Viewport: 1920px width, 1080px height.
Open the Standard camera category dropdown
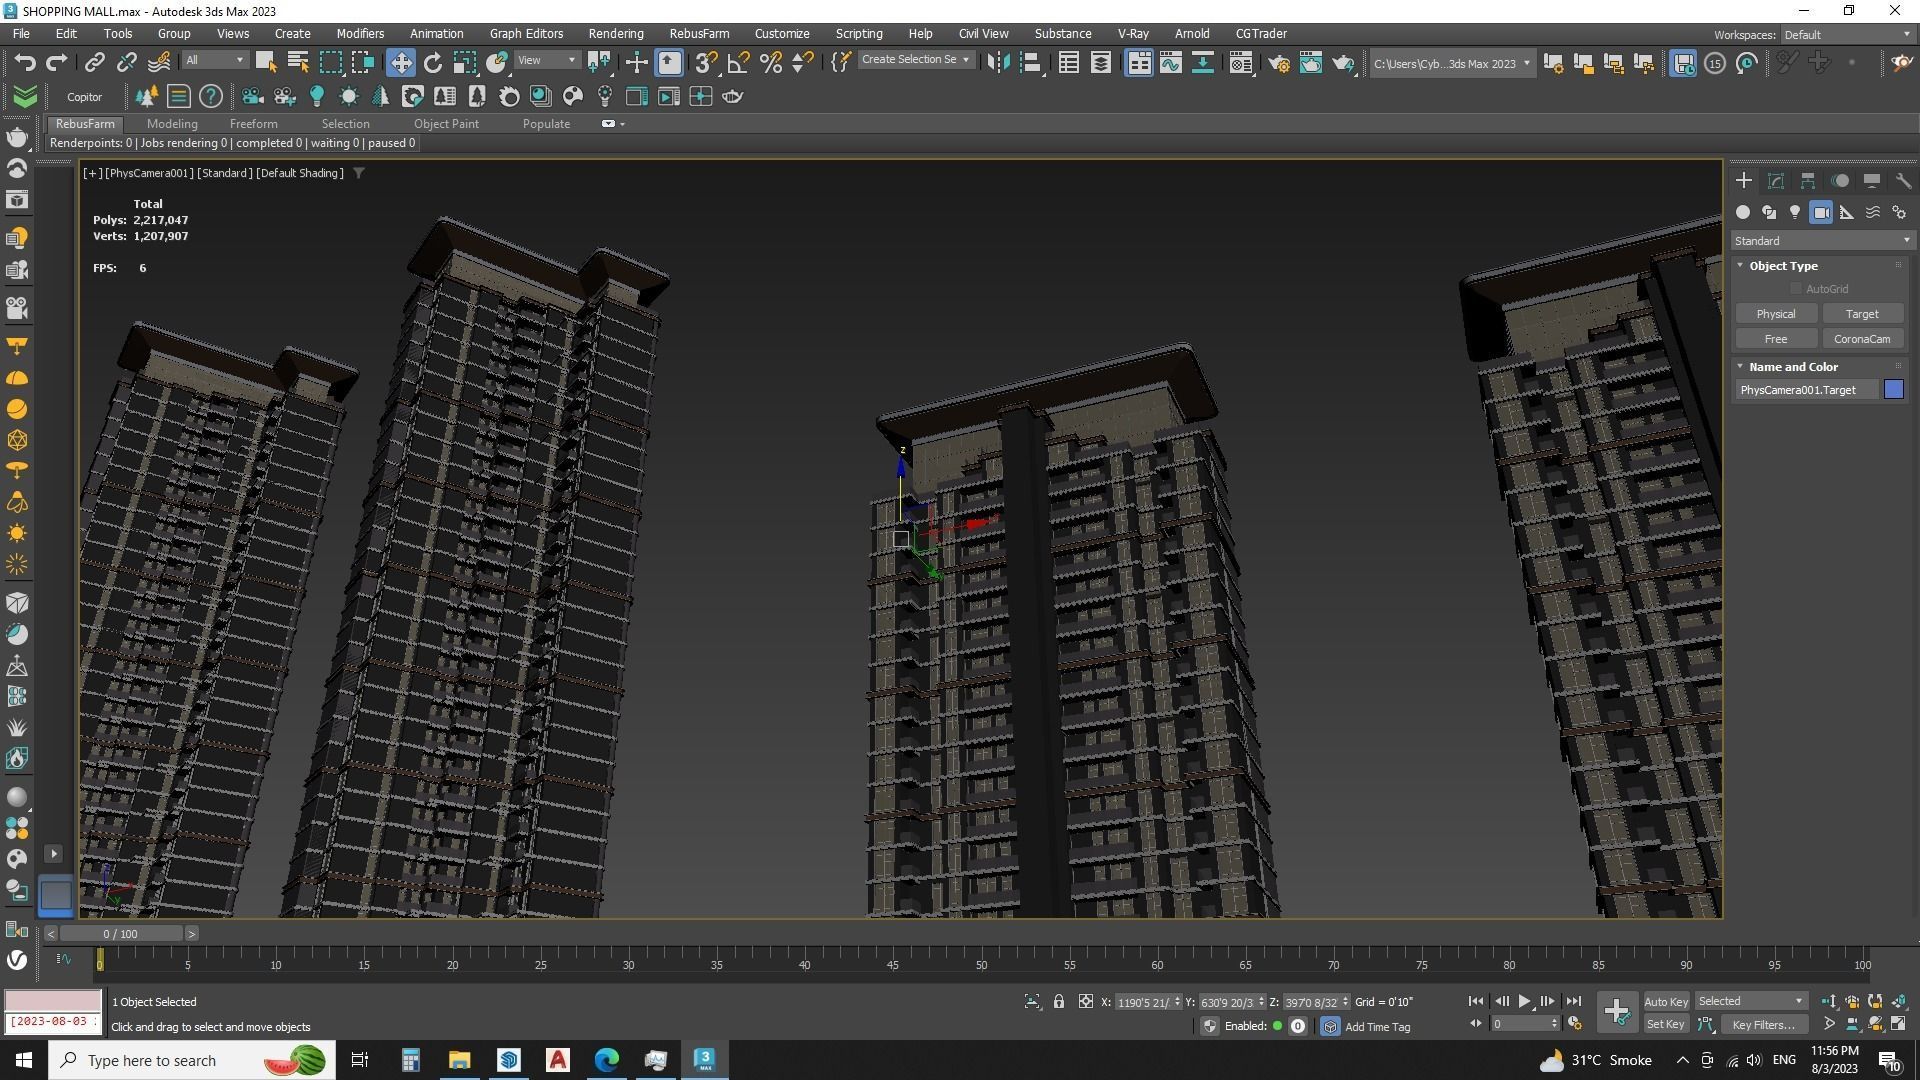coord(1821,241)
